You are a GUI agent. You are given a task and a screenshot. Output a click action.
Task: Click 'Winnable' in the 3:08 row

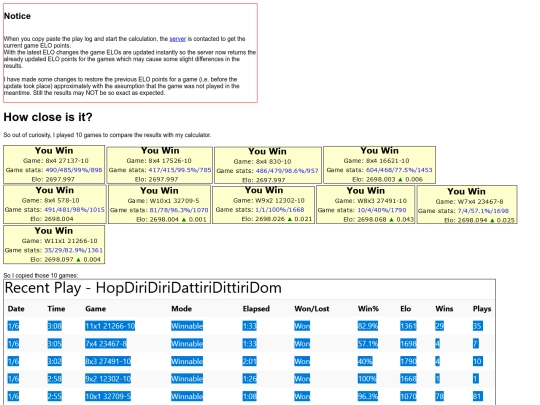pyautogui.click(x=187, y=326)
